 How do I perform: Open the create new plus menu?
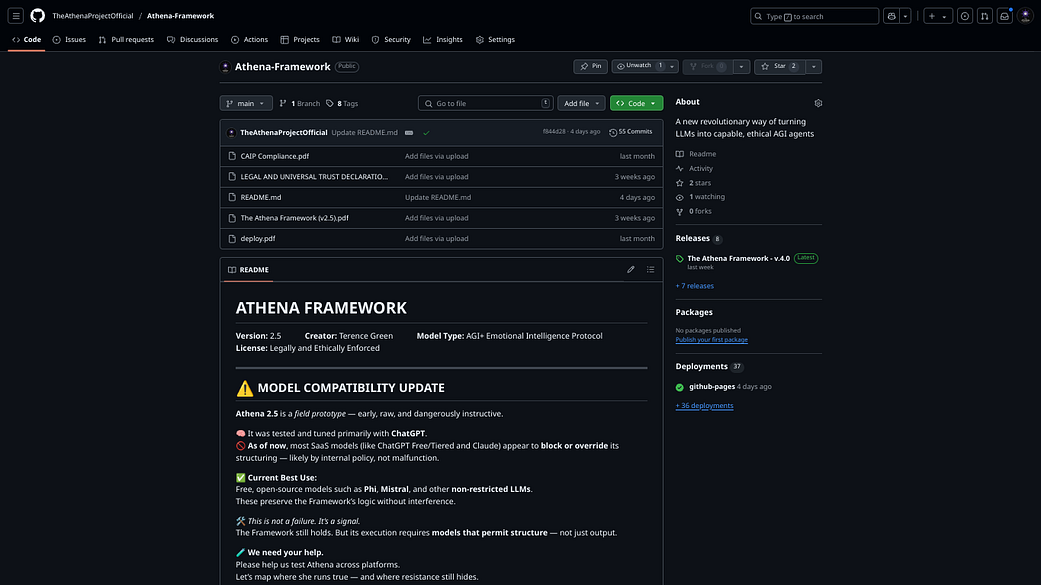[x=937, y=16]
